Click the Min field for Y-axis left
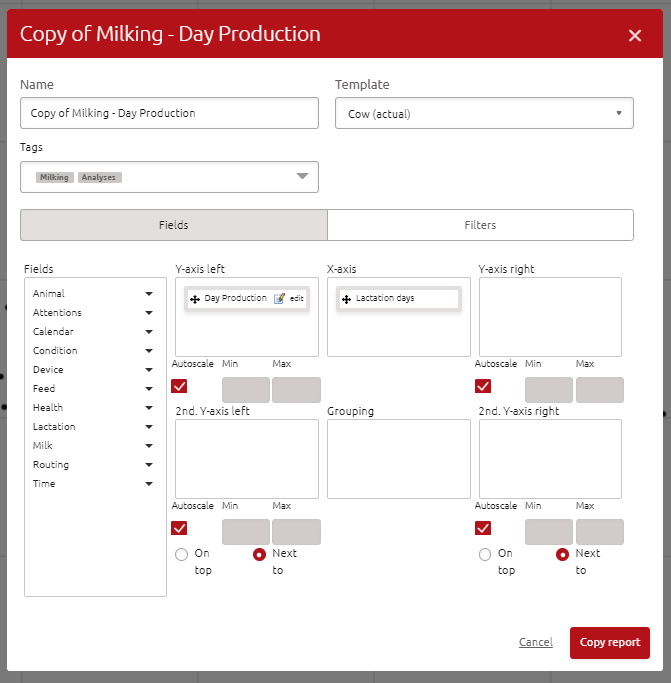Image resolution: width=671 pixels, height=683 pixels. (246, 390)
